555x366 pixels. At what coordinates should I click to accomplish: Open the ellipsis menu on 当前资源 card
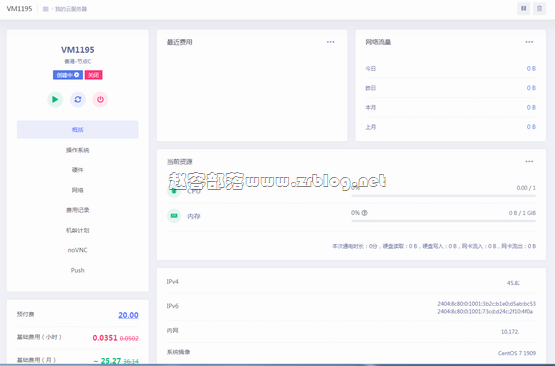529,161
